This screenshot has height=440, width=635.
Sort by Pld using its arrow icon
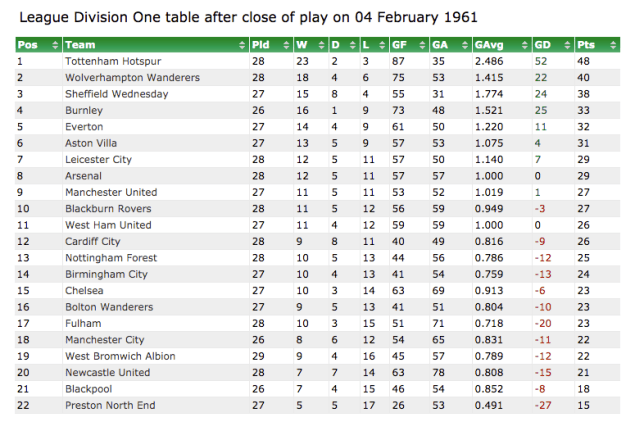click(x=285, y=45)
